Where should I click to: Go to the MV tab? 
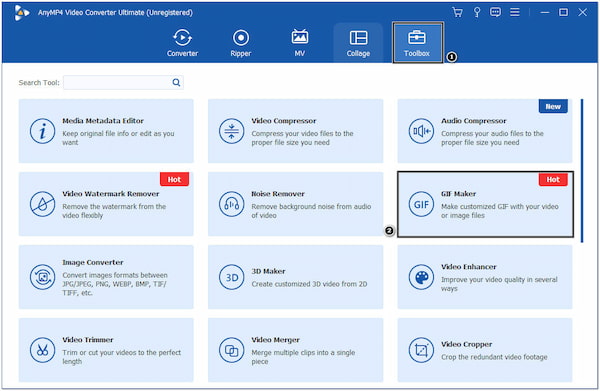coord(300,43)
